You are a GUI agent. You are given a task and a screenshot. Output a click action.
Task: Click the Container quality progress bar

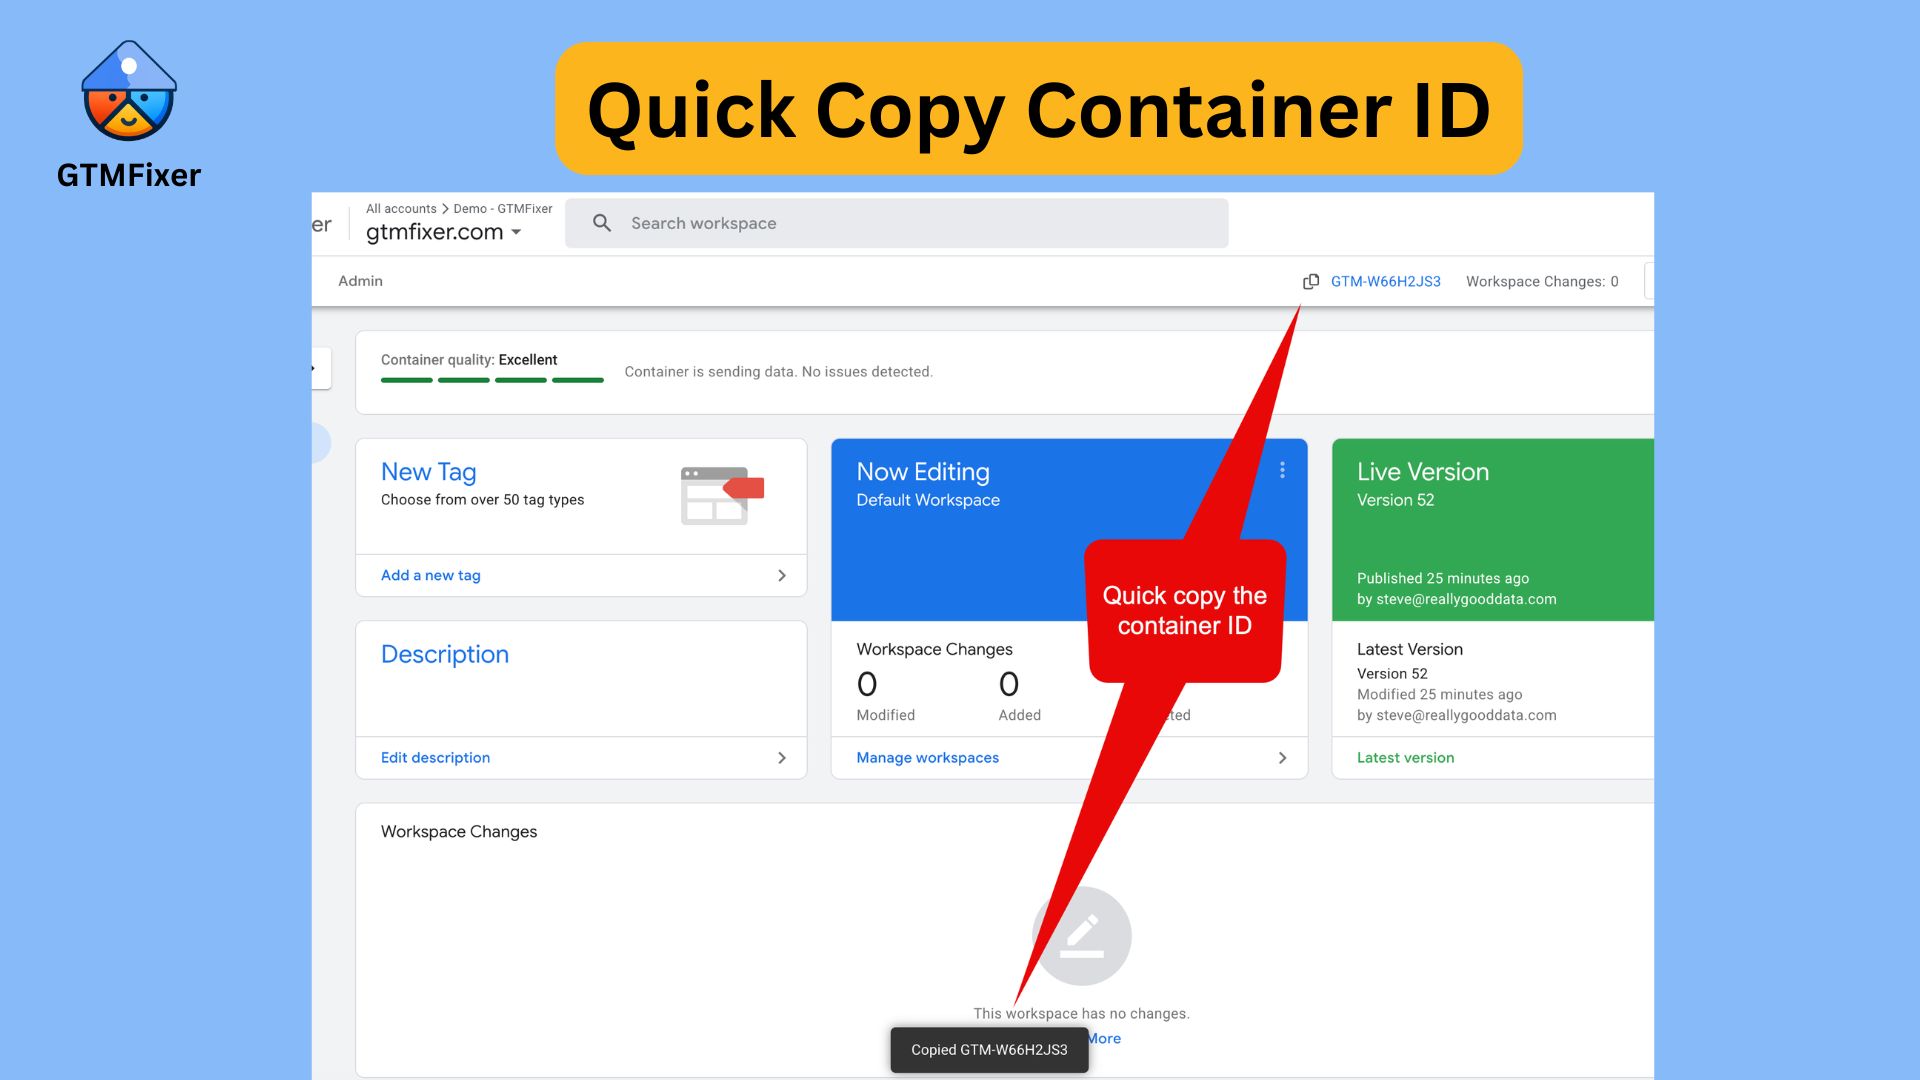[x=492, y=380]
